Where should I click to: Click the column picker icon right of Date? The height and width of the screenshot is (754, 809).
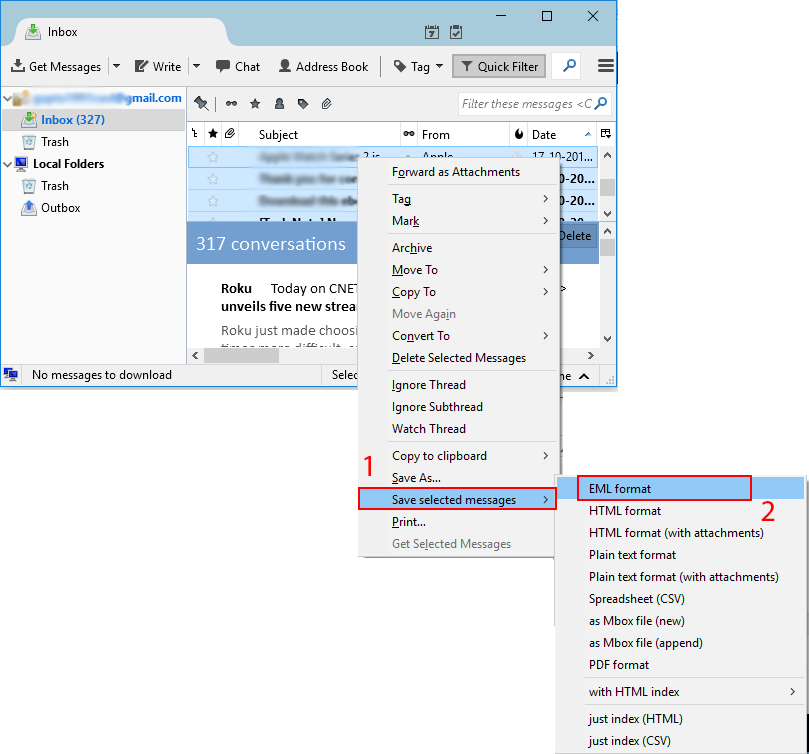pos(606,134)
